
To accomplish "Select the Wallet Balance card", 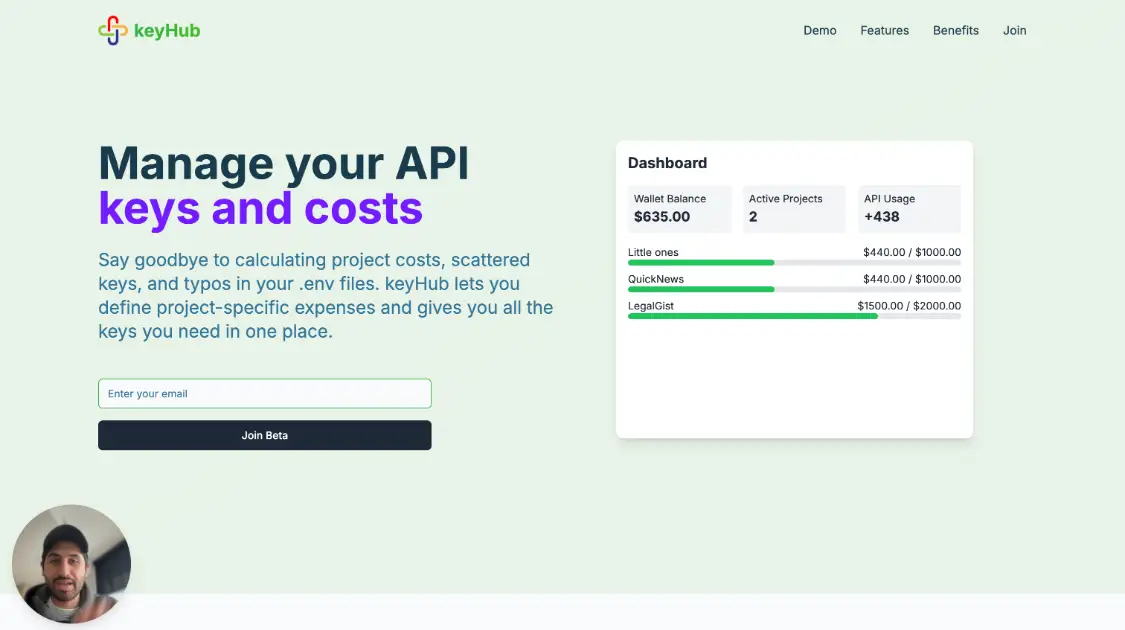I will click(x=679, y=208).
